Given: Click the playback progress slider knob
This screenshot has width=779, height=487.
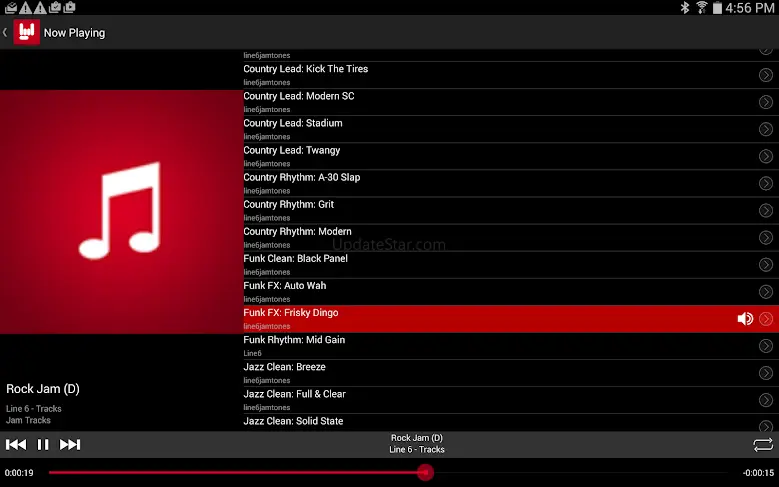Looking at the screenshot, I should (x=425, y=473).
